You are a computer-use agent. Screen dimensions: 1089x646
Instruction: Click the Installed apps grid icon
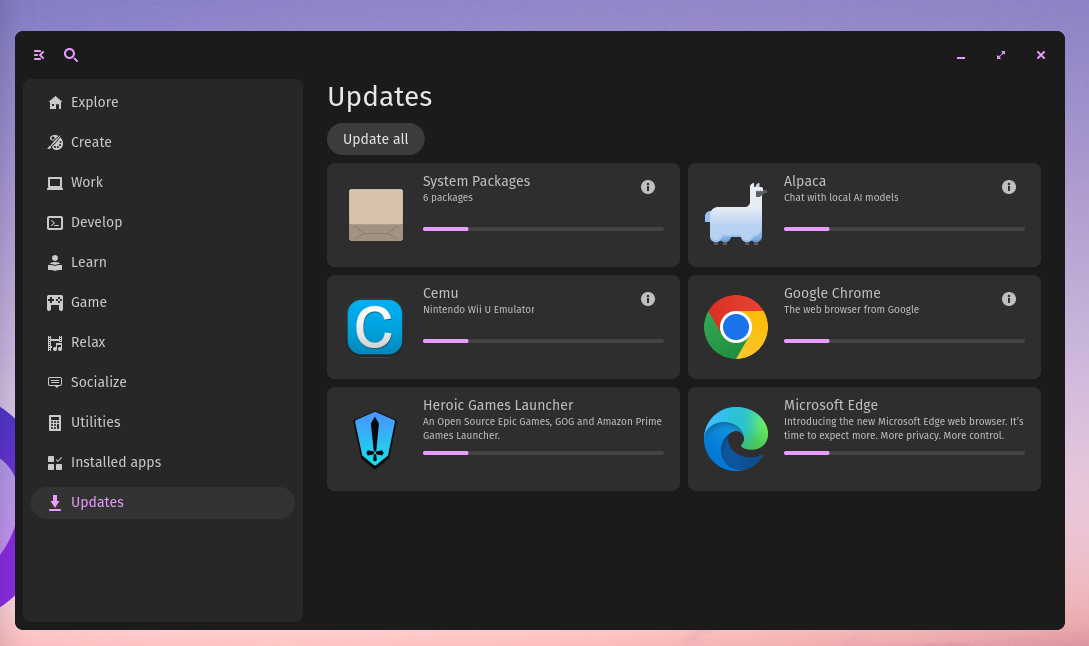tap(55, 463)
